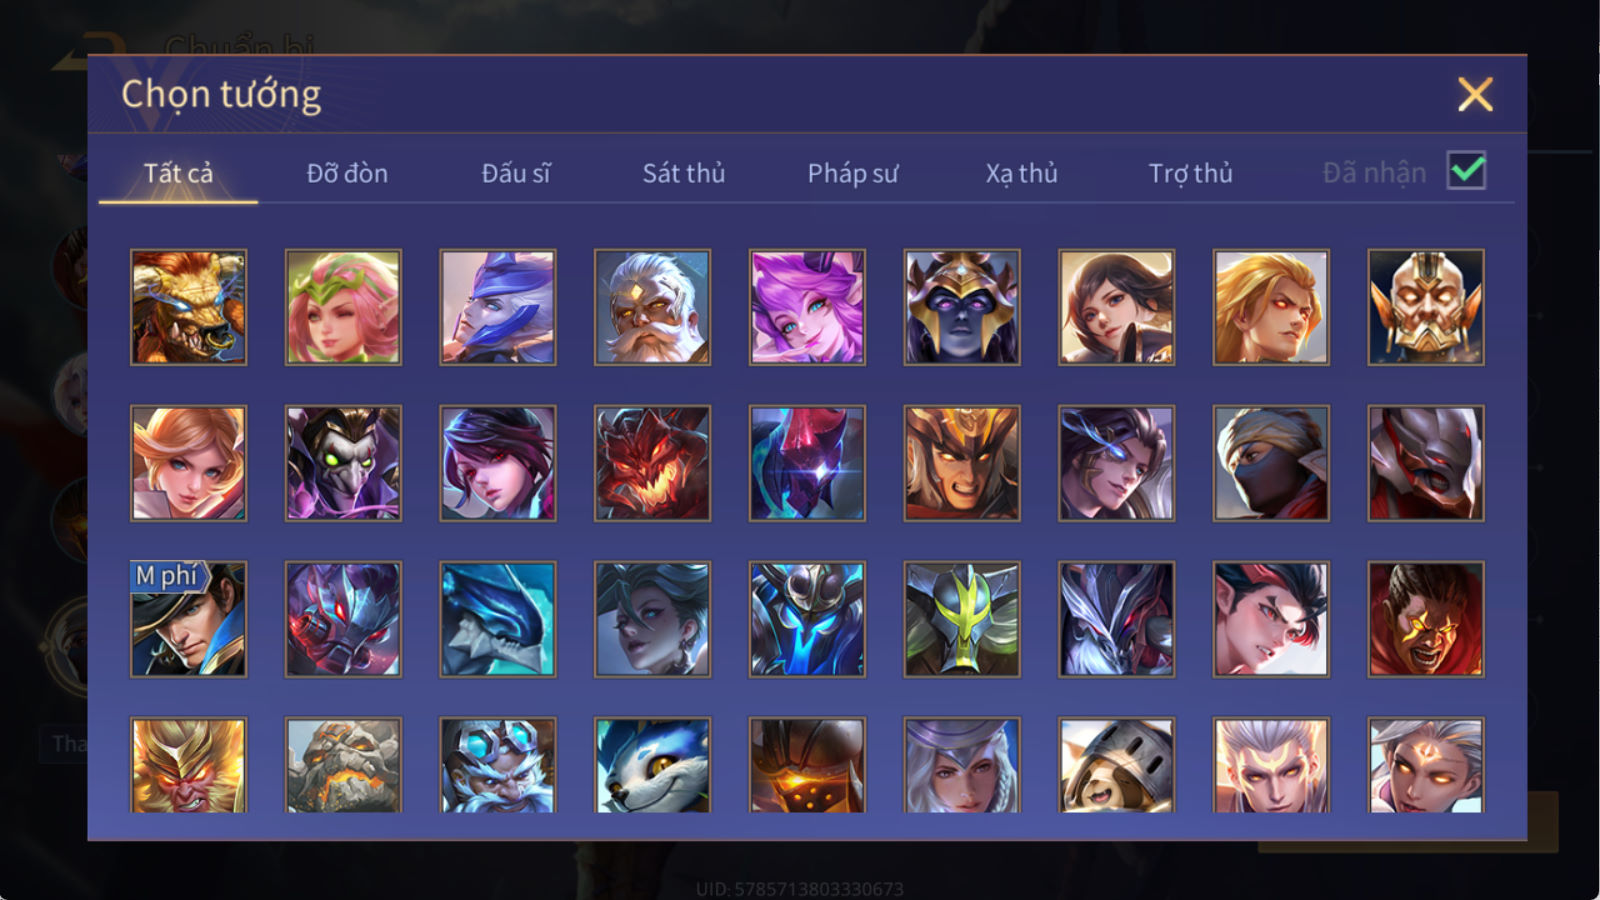Select the blonde hero with red eyes

1271,307
